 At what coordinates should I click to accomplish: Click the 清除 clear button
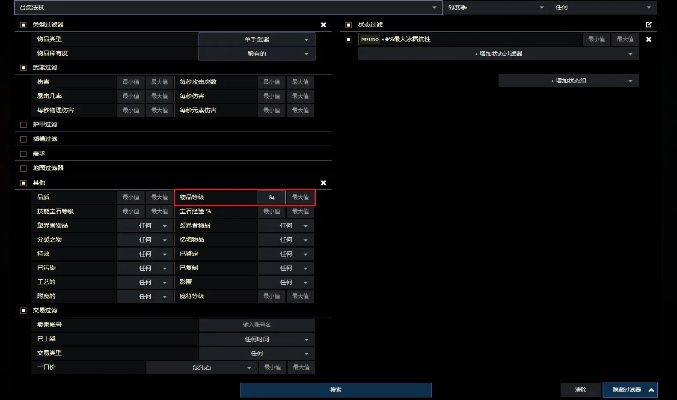(580, 389)
